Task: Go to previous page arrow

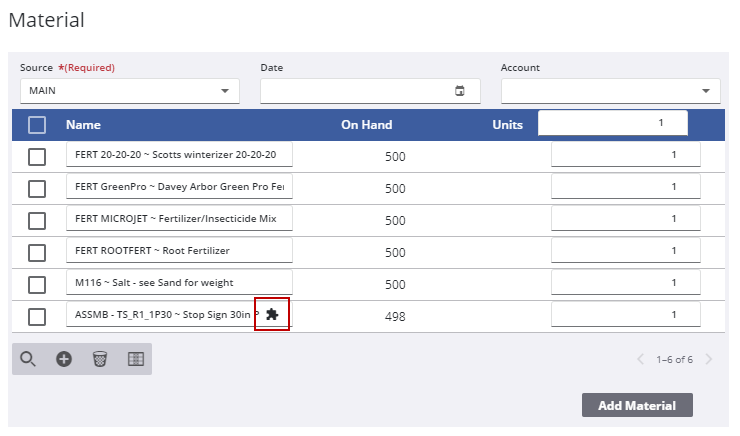Action: point(641,359)
